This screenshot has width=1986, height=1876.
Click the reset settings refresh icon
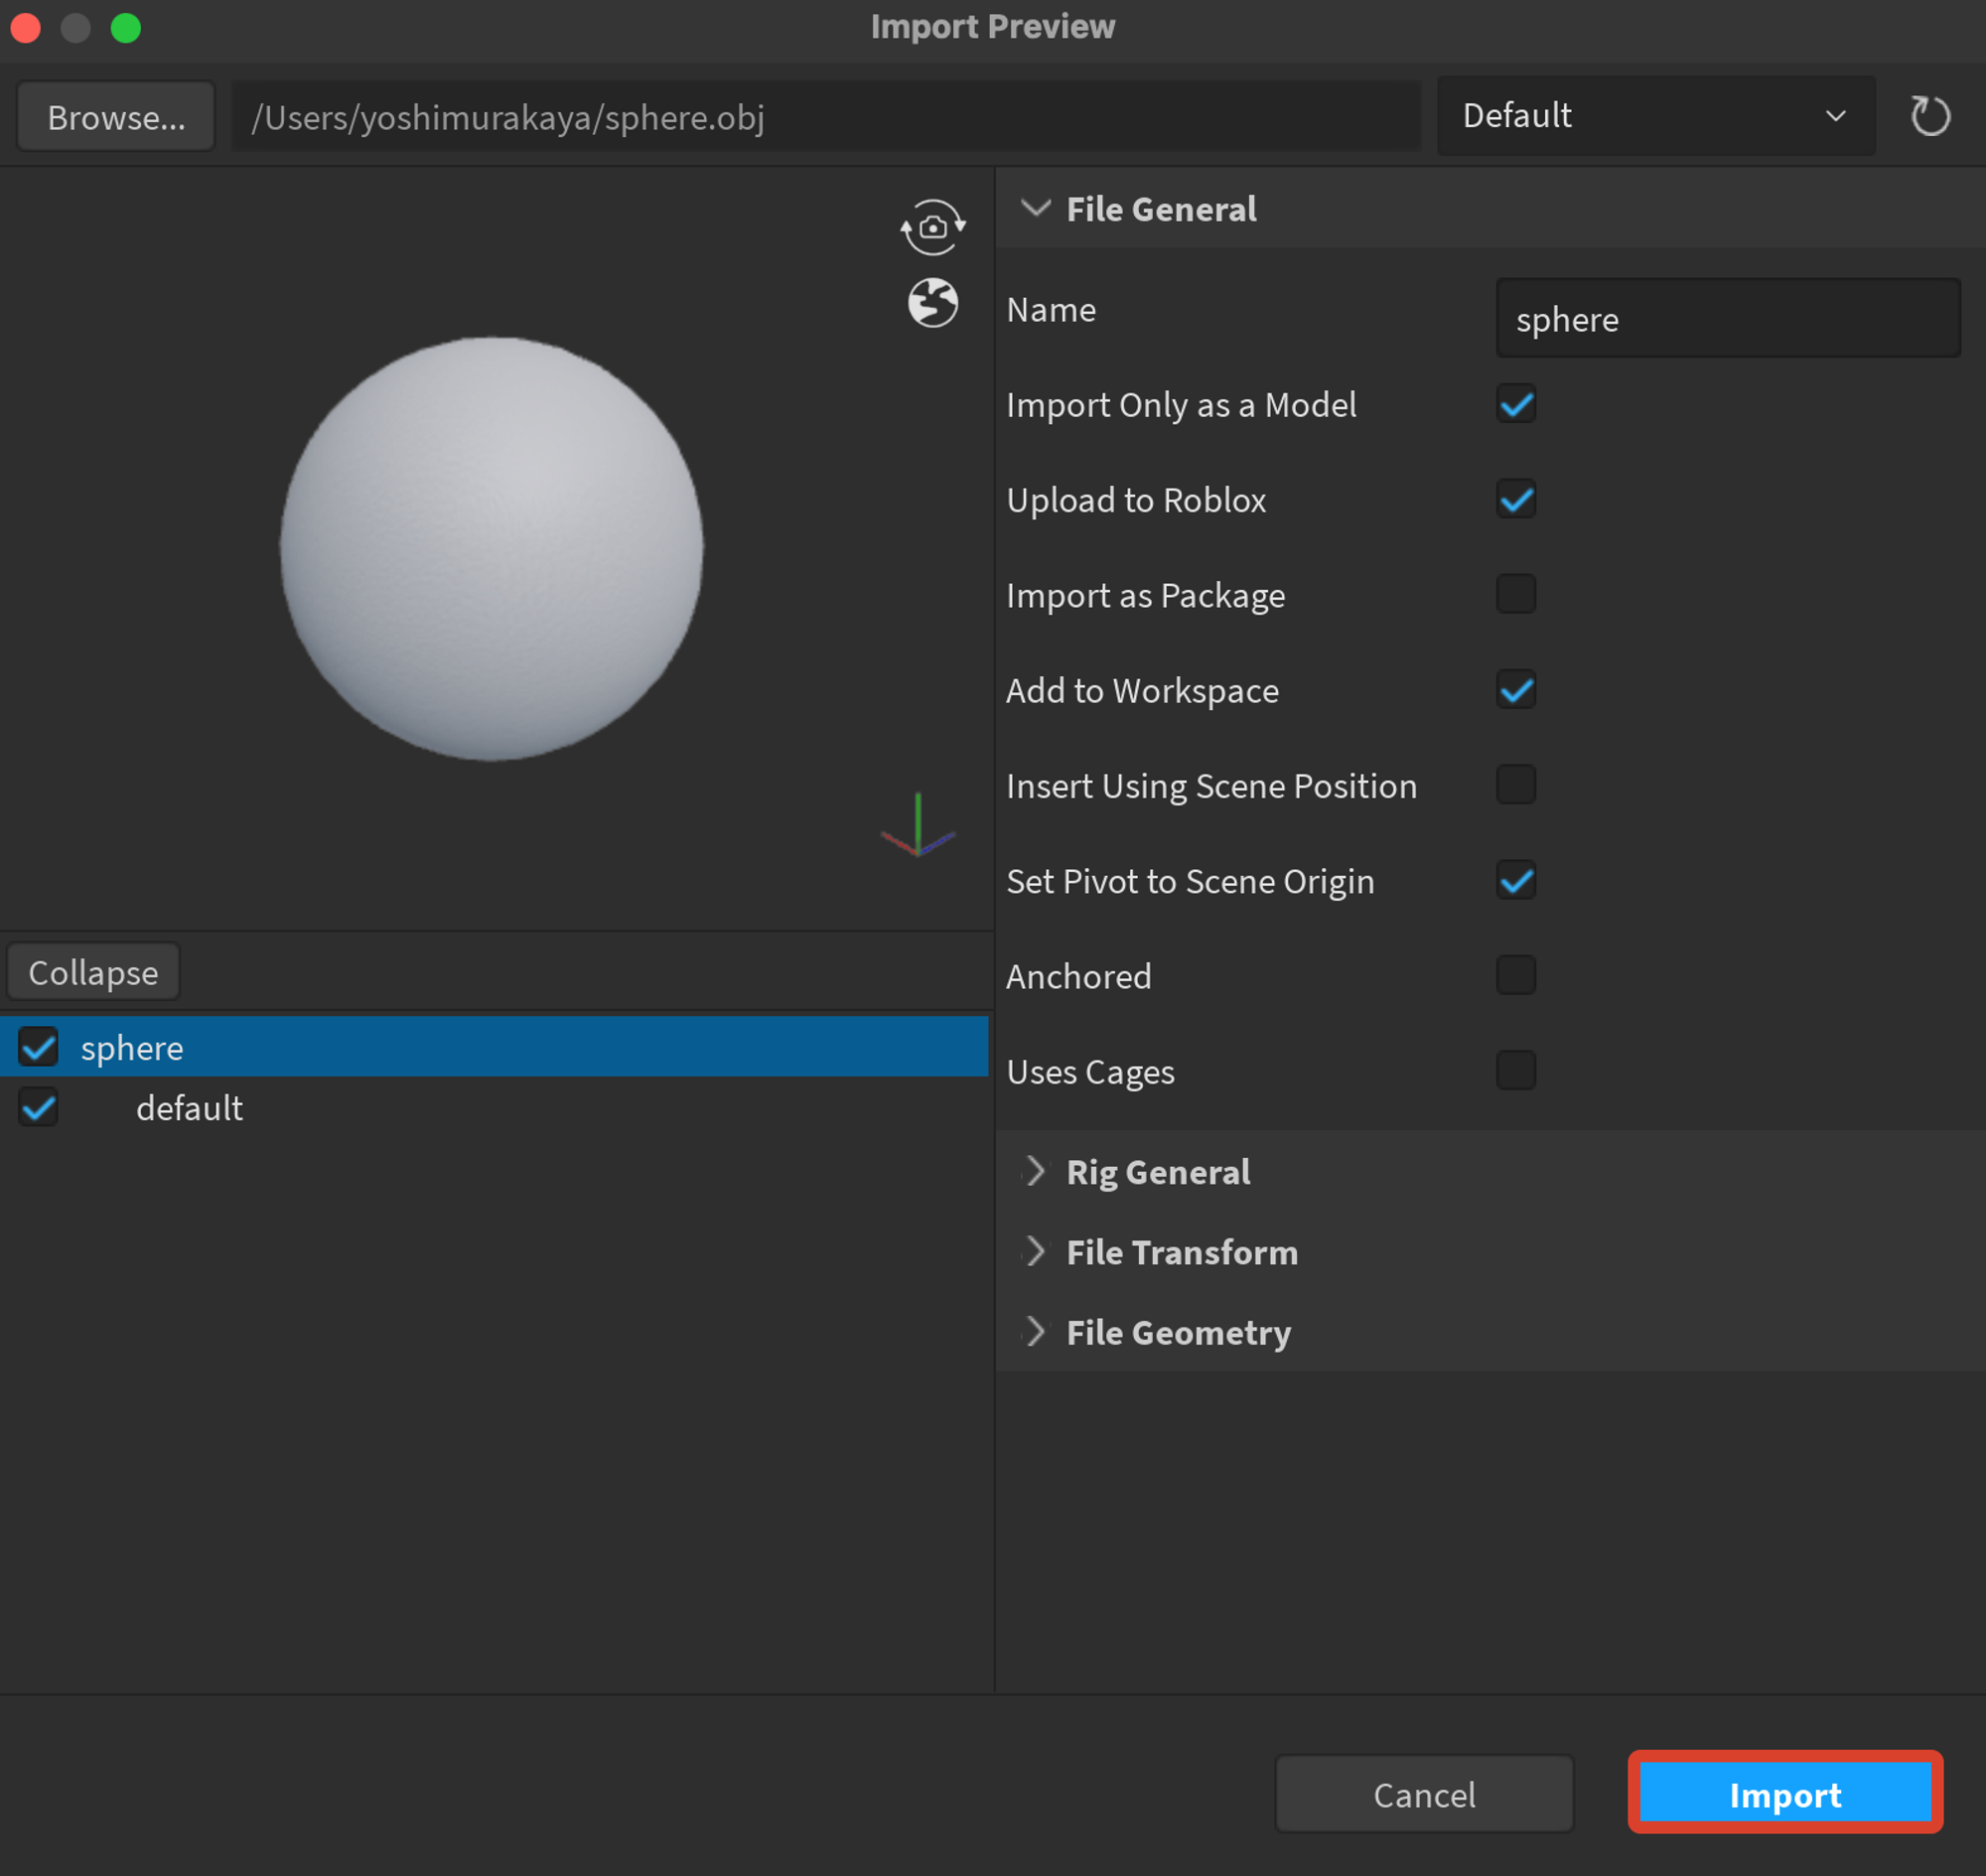coord(1929,116)
